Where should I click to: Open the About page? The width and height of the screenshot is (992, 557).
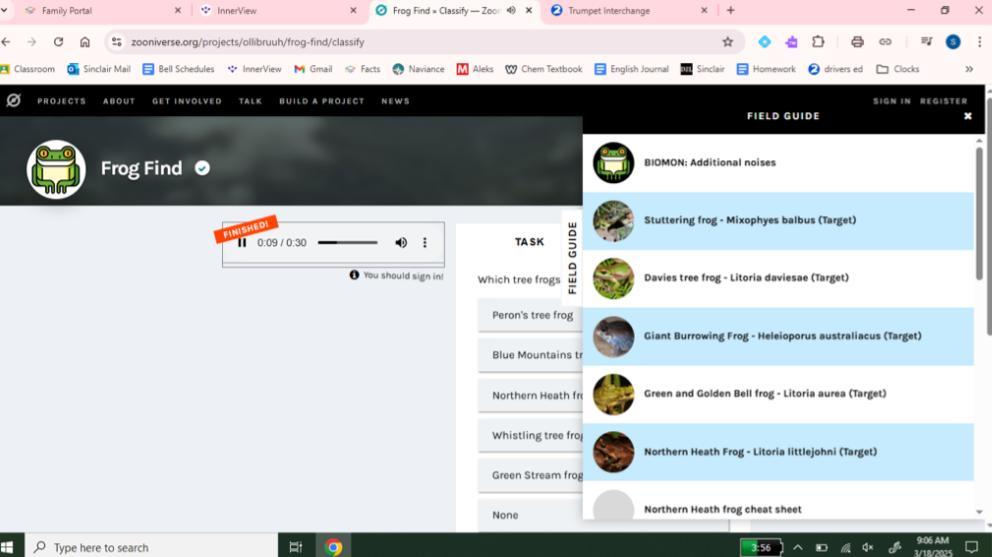(119, 101)
